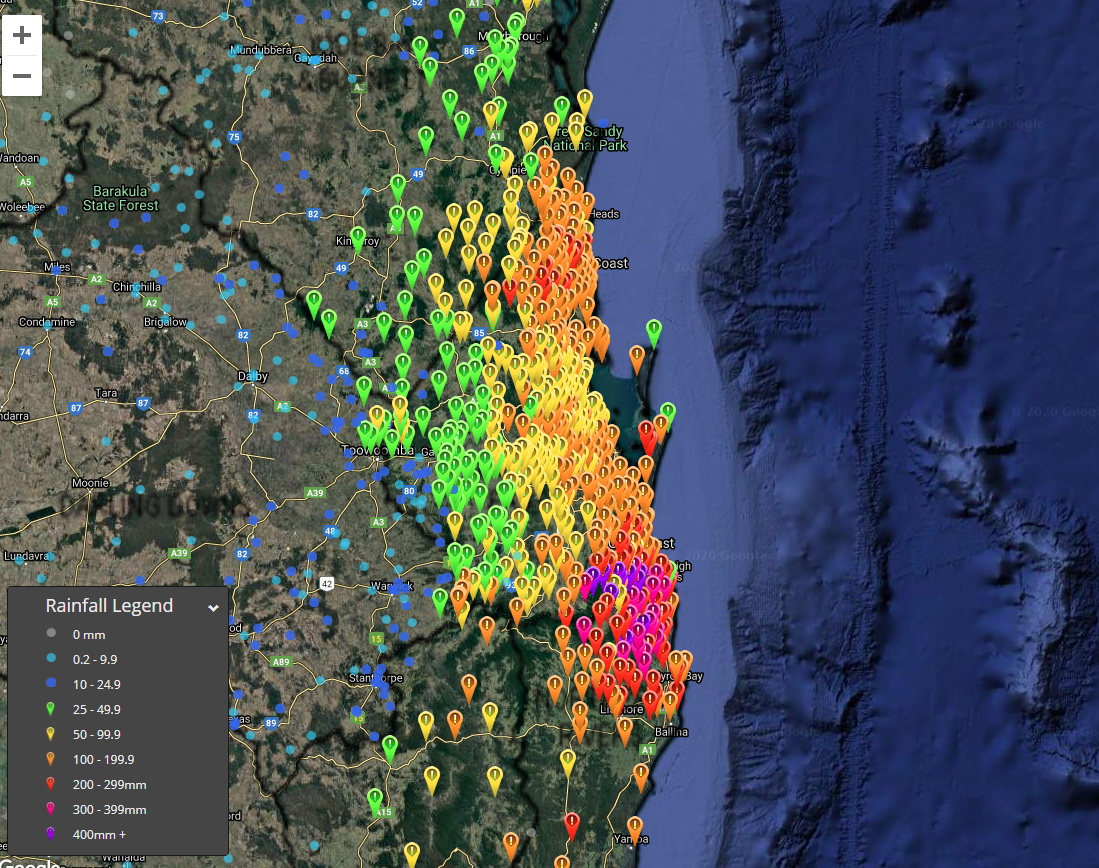Click the Tara map label
Viewport: 1099px width, 868px height.
106,393
